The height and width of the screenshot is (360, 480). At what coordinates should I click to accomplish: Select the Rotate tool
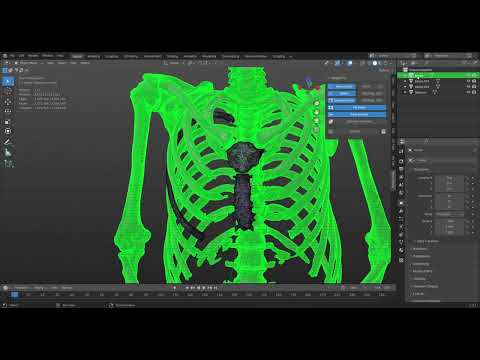pos(8,111)
